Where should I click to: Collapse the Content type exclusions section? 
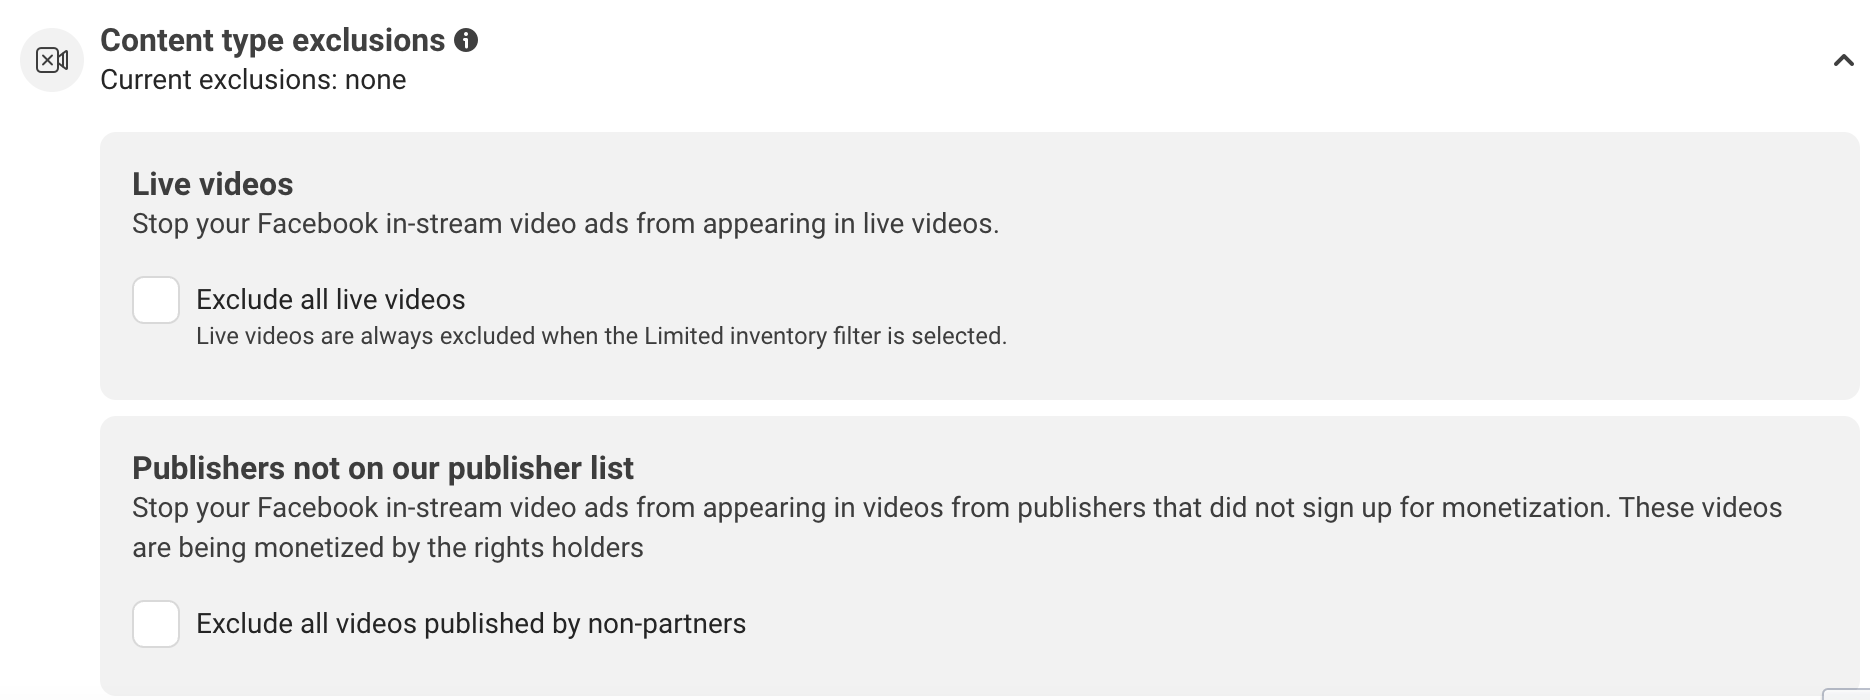click(x=1843, y=61)
